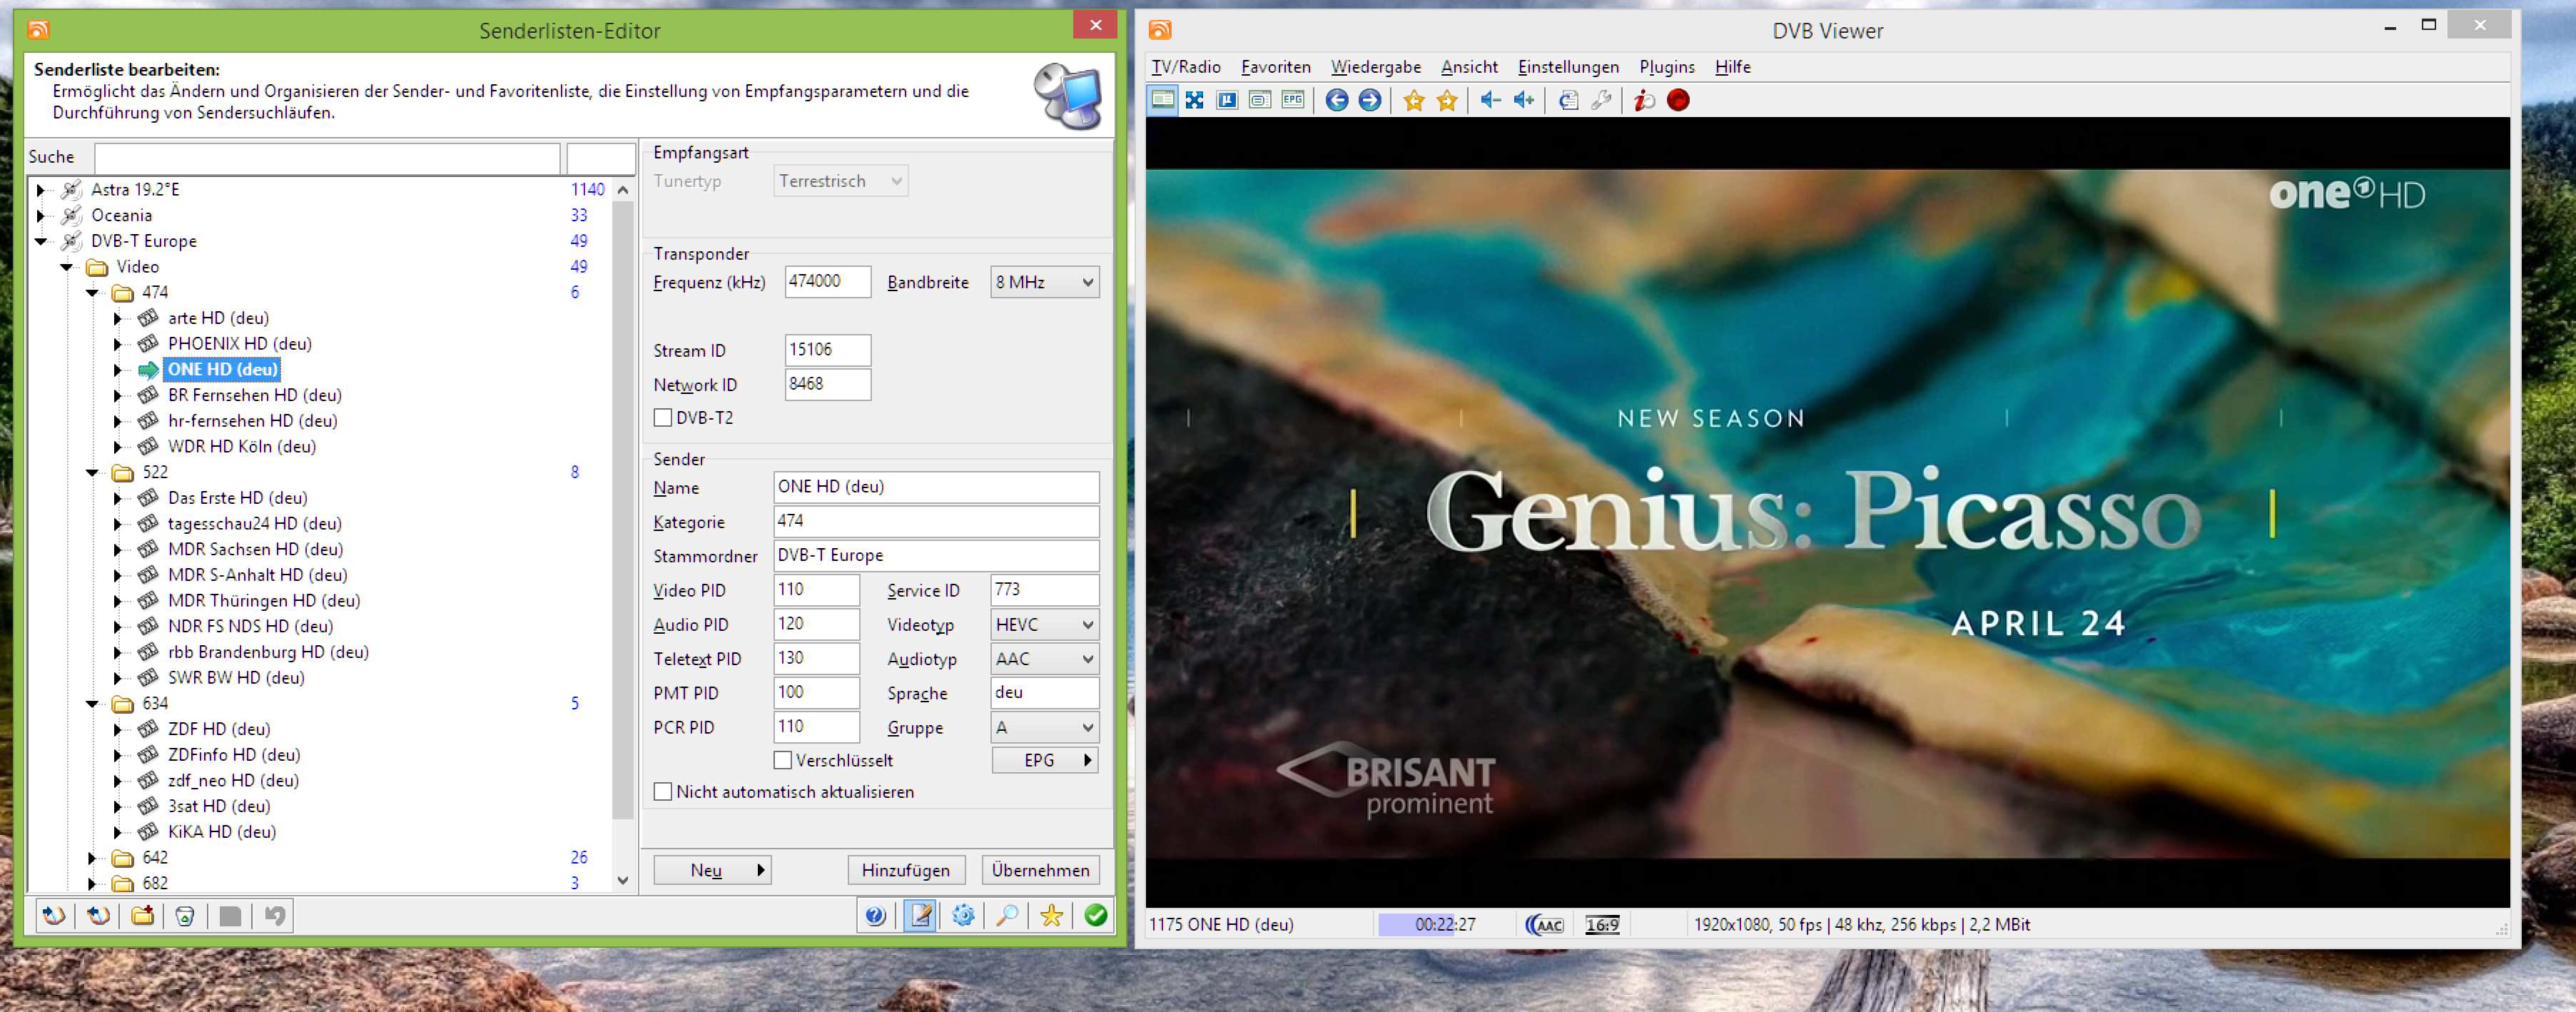Start recording with the red record button

click(x=1679, y=100)
